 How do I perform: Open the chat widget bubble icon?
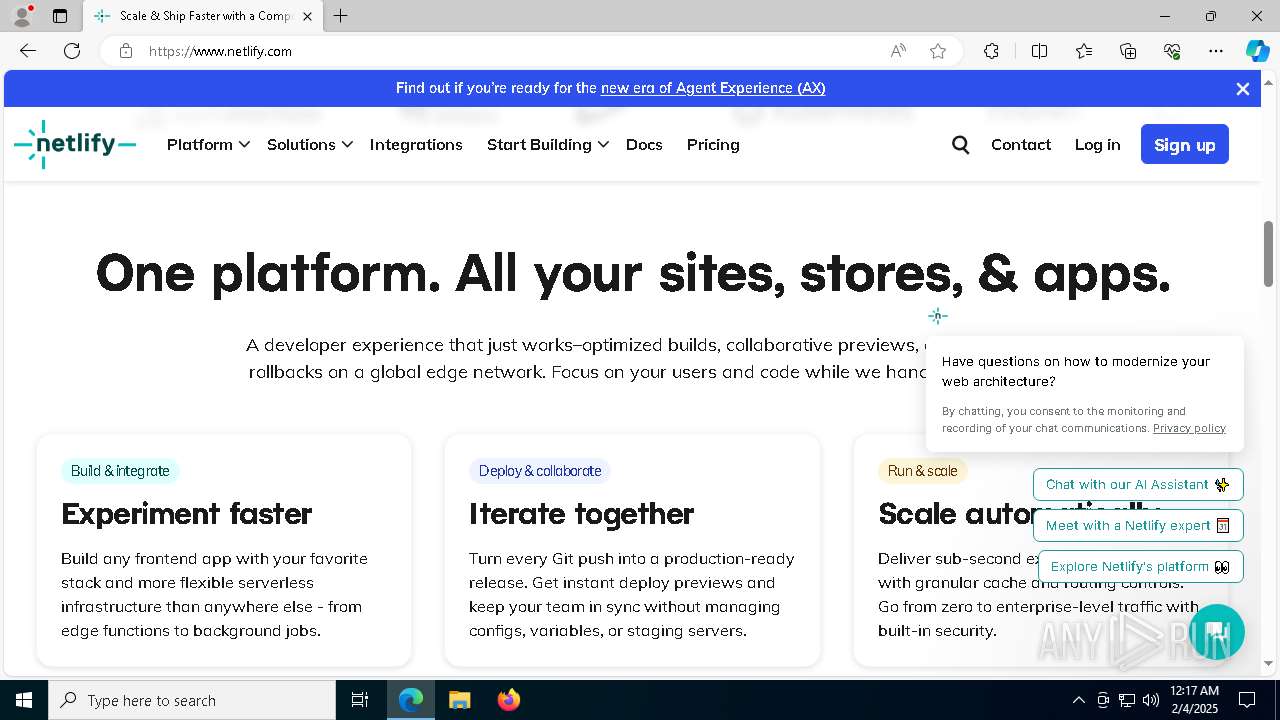(x=1216, y=632)
